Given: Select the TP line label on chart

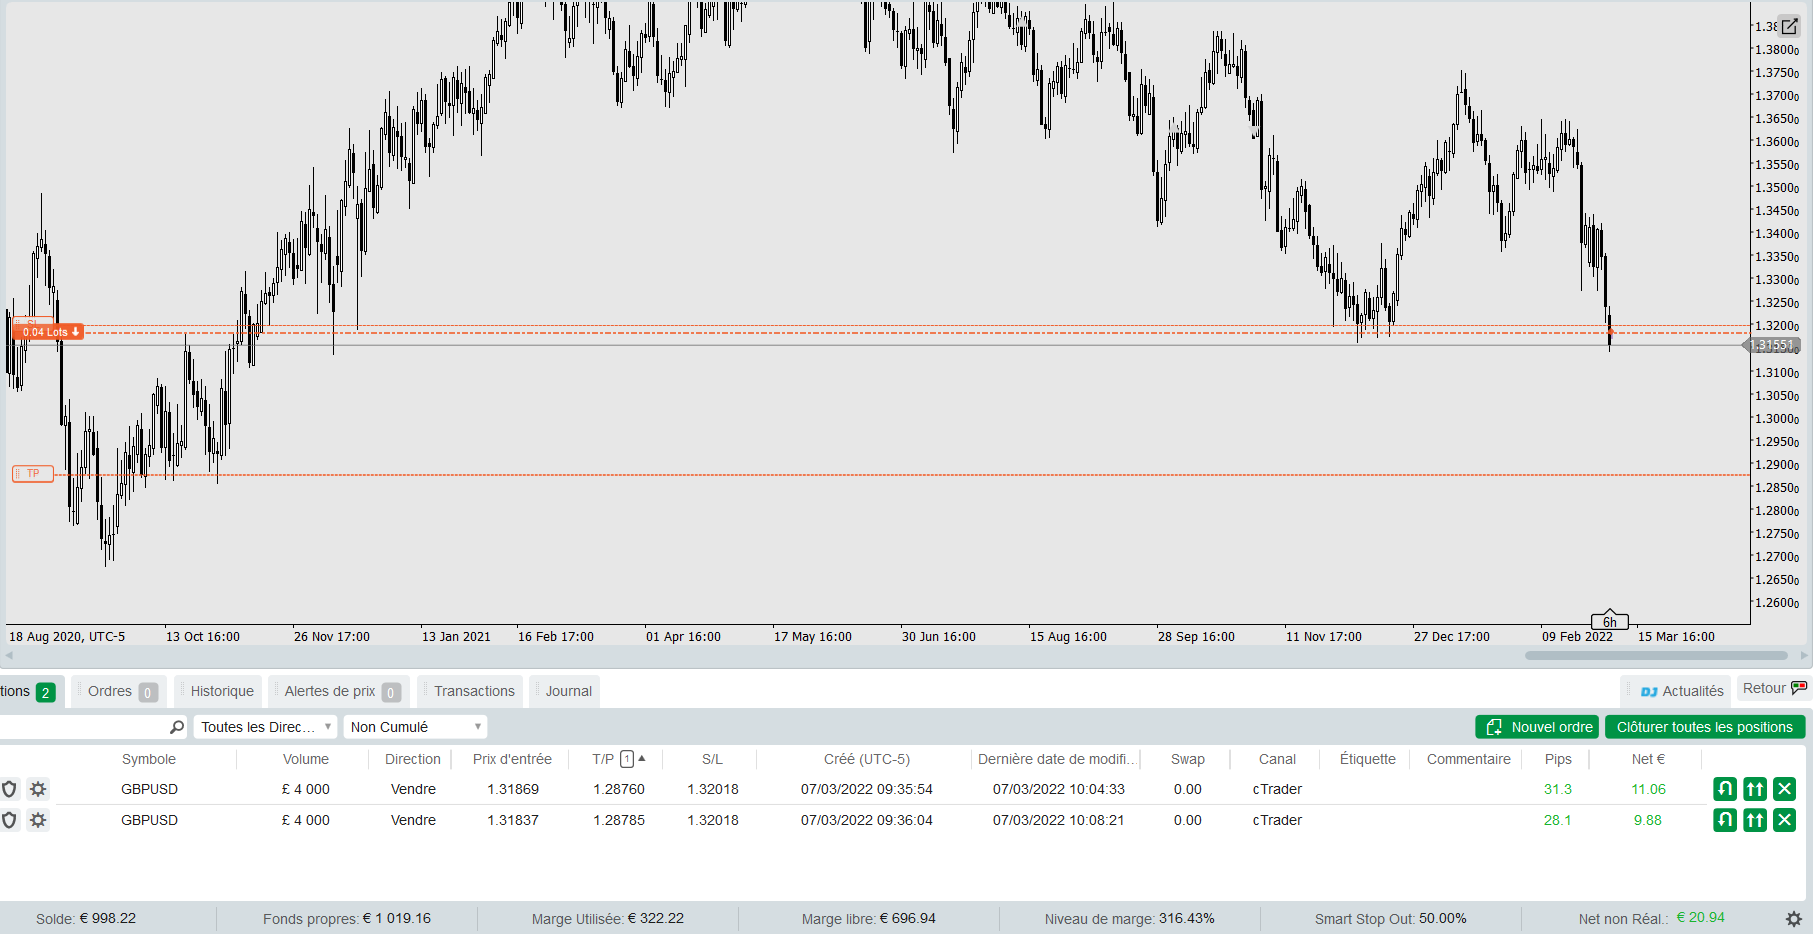Looking at the screenshot, I should [x=33, y=474].
